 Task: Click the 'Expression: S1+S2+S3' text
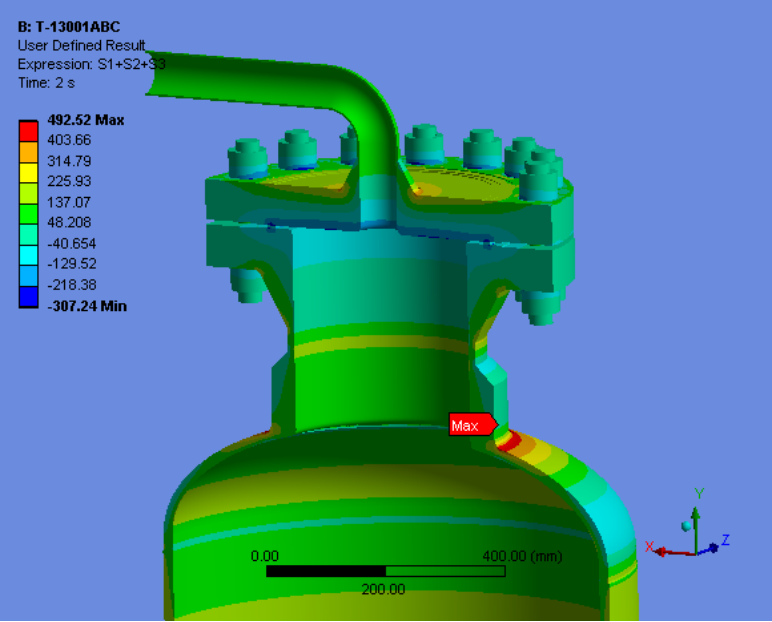click(92, 64)
